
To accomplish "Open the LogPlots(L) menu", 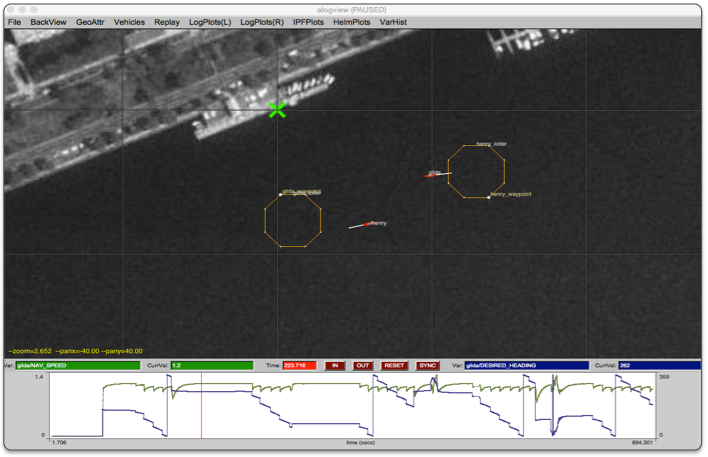I will [x=211, y=21].
